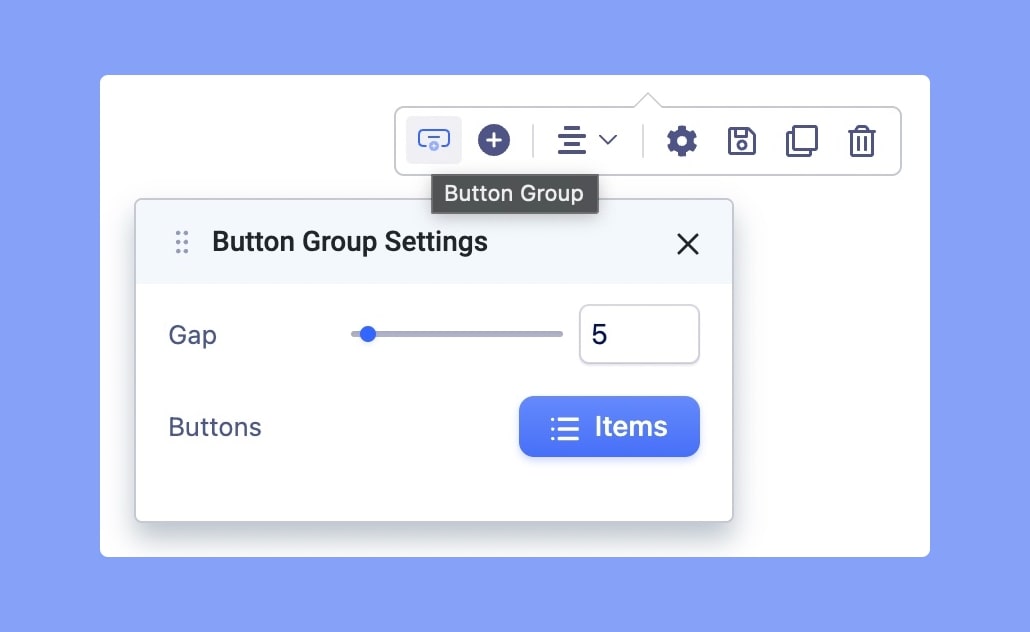This screenshot has width=1030, height=632.
Task: Click the Button Group Settings title
Action: point(350,242)
